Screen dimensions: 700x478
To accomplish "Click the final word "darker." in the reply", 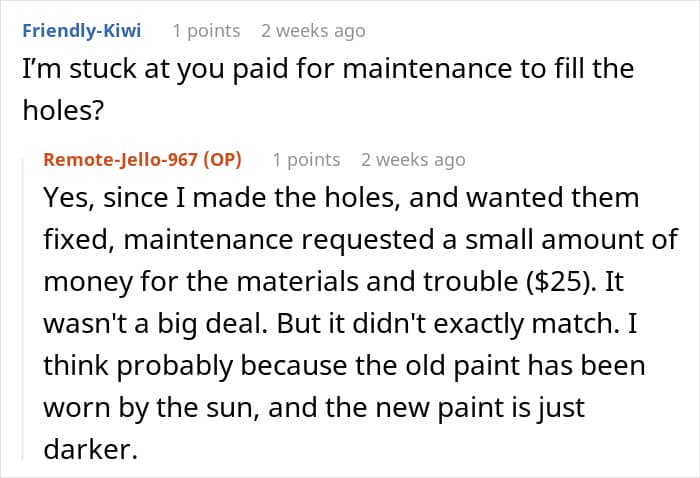I will tap(90, 449).
